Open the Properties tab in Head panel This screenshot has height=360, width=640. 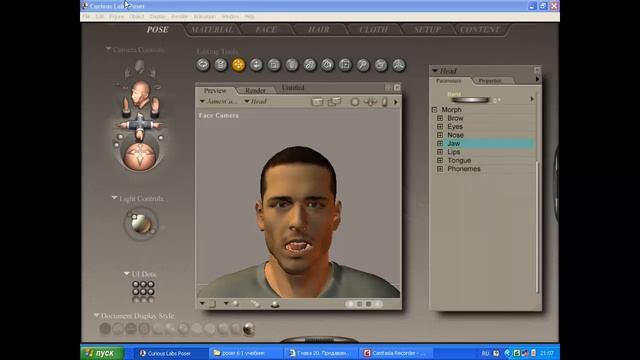tap(490, 81)
